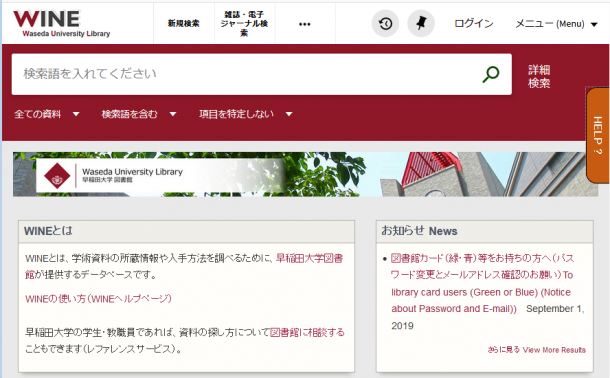Select the 新規検索 menu item
The image size is (610, 378).
tap(184, 24)
